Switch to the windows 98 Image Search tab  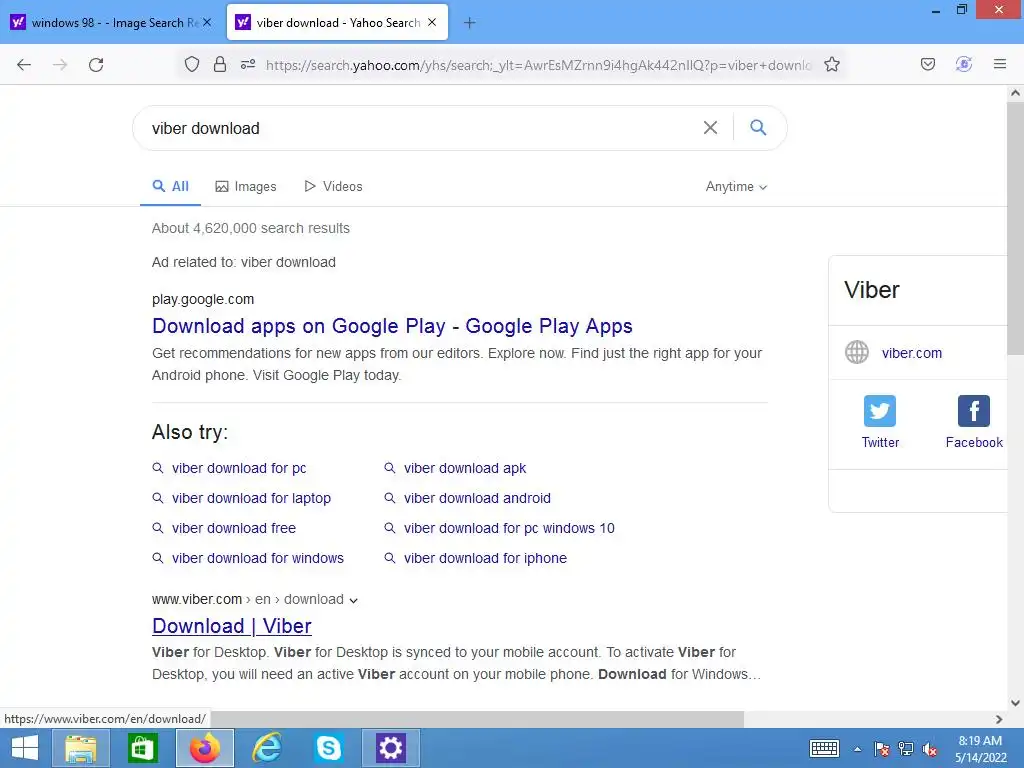click(111, 22)
